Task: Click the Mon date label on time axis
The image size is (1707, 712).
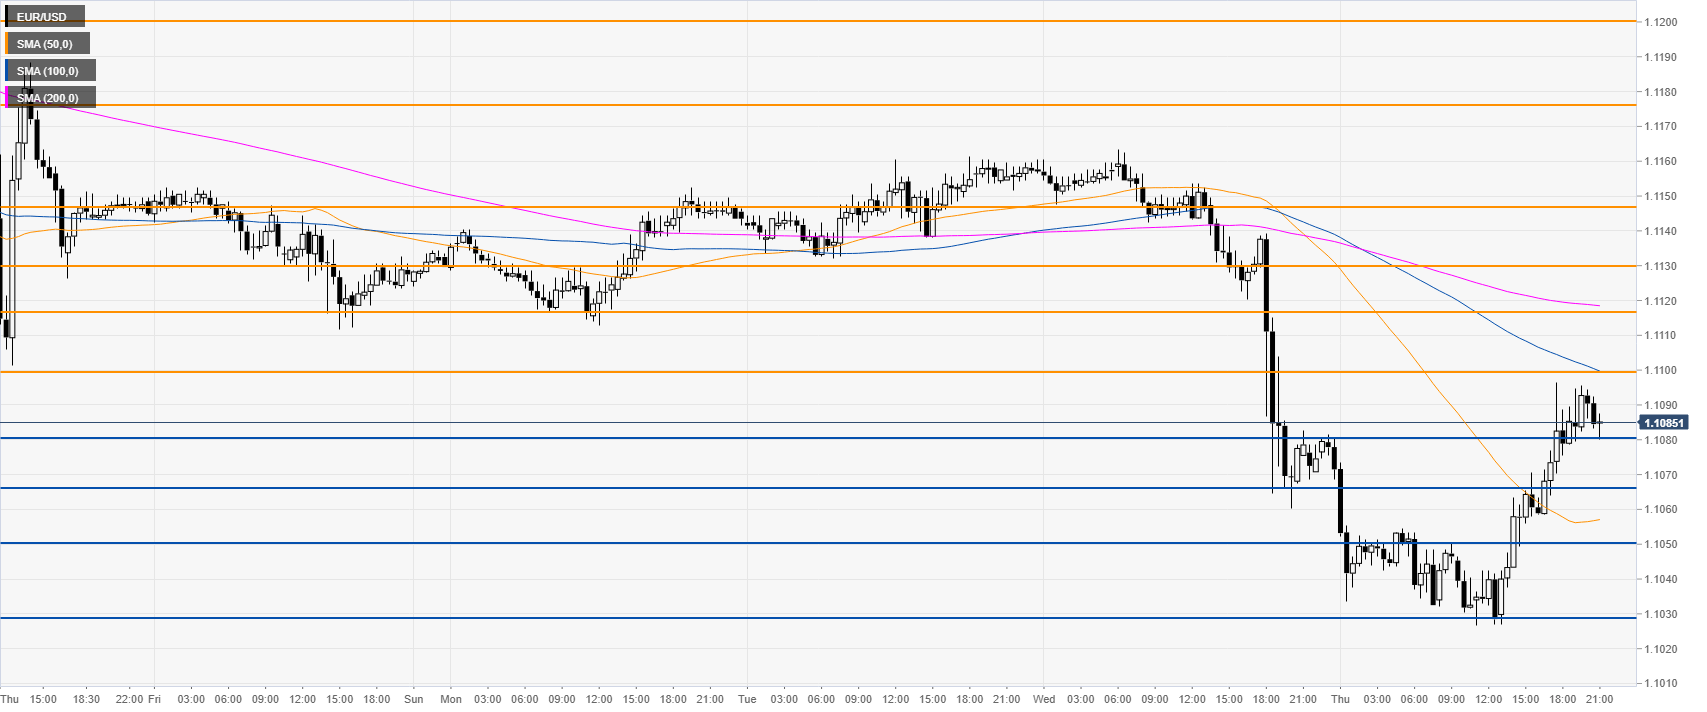Action: click(451, 699)
